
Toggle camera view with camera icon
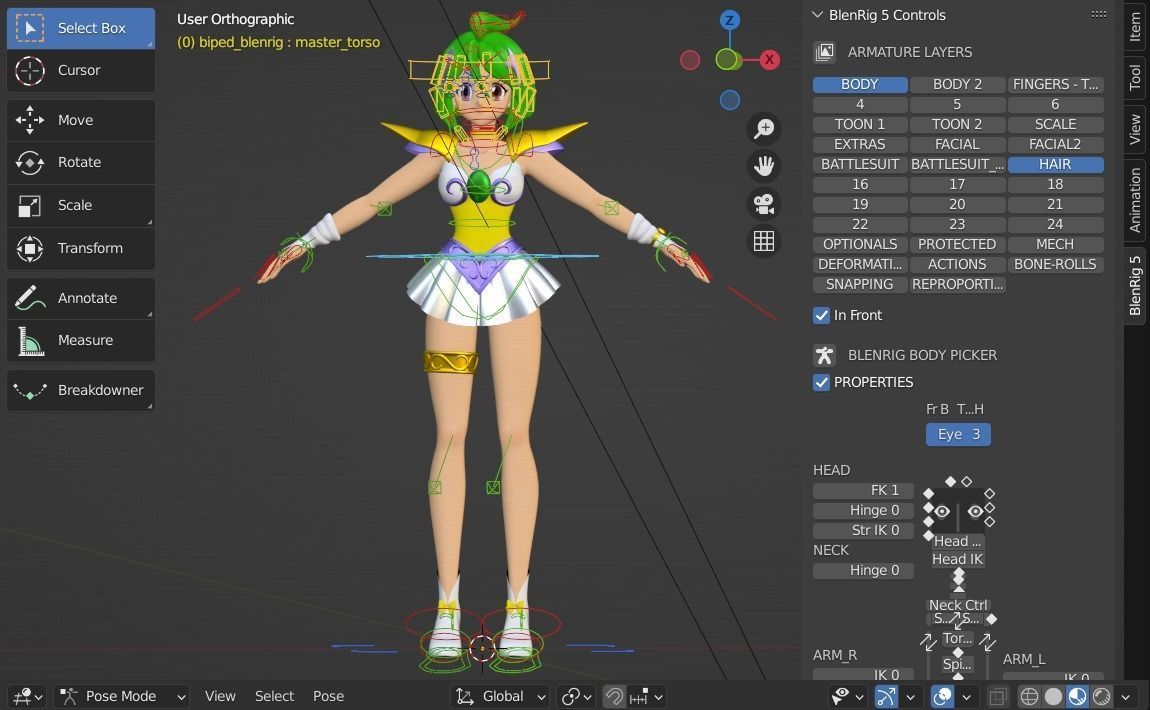click(763, 203)
